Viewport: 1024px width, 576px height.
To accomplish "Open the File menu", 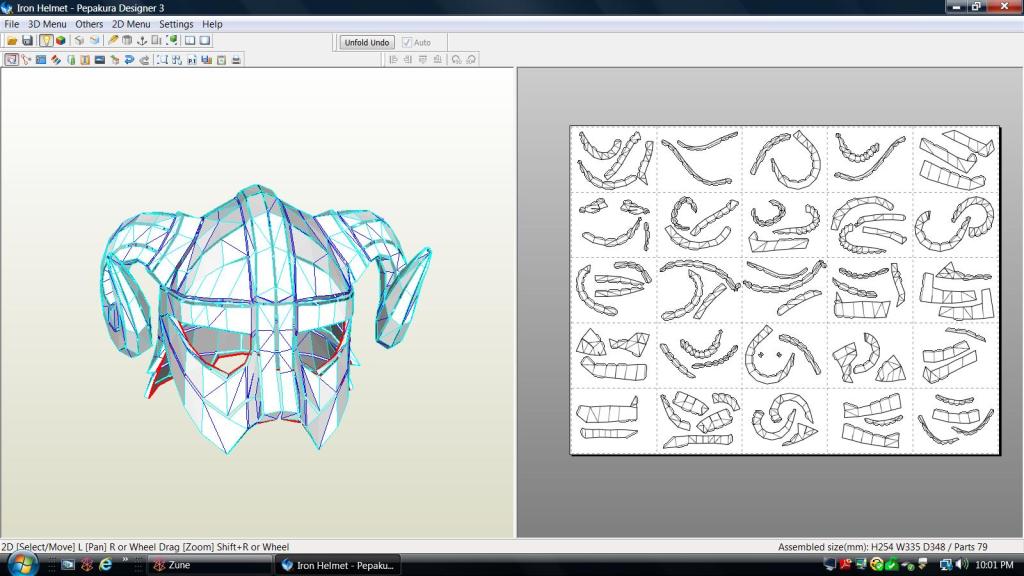I will (x=12, y=24).
